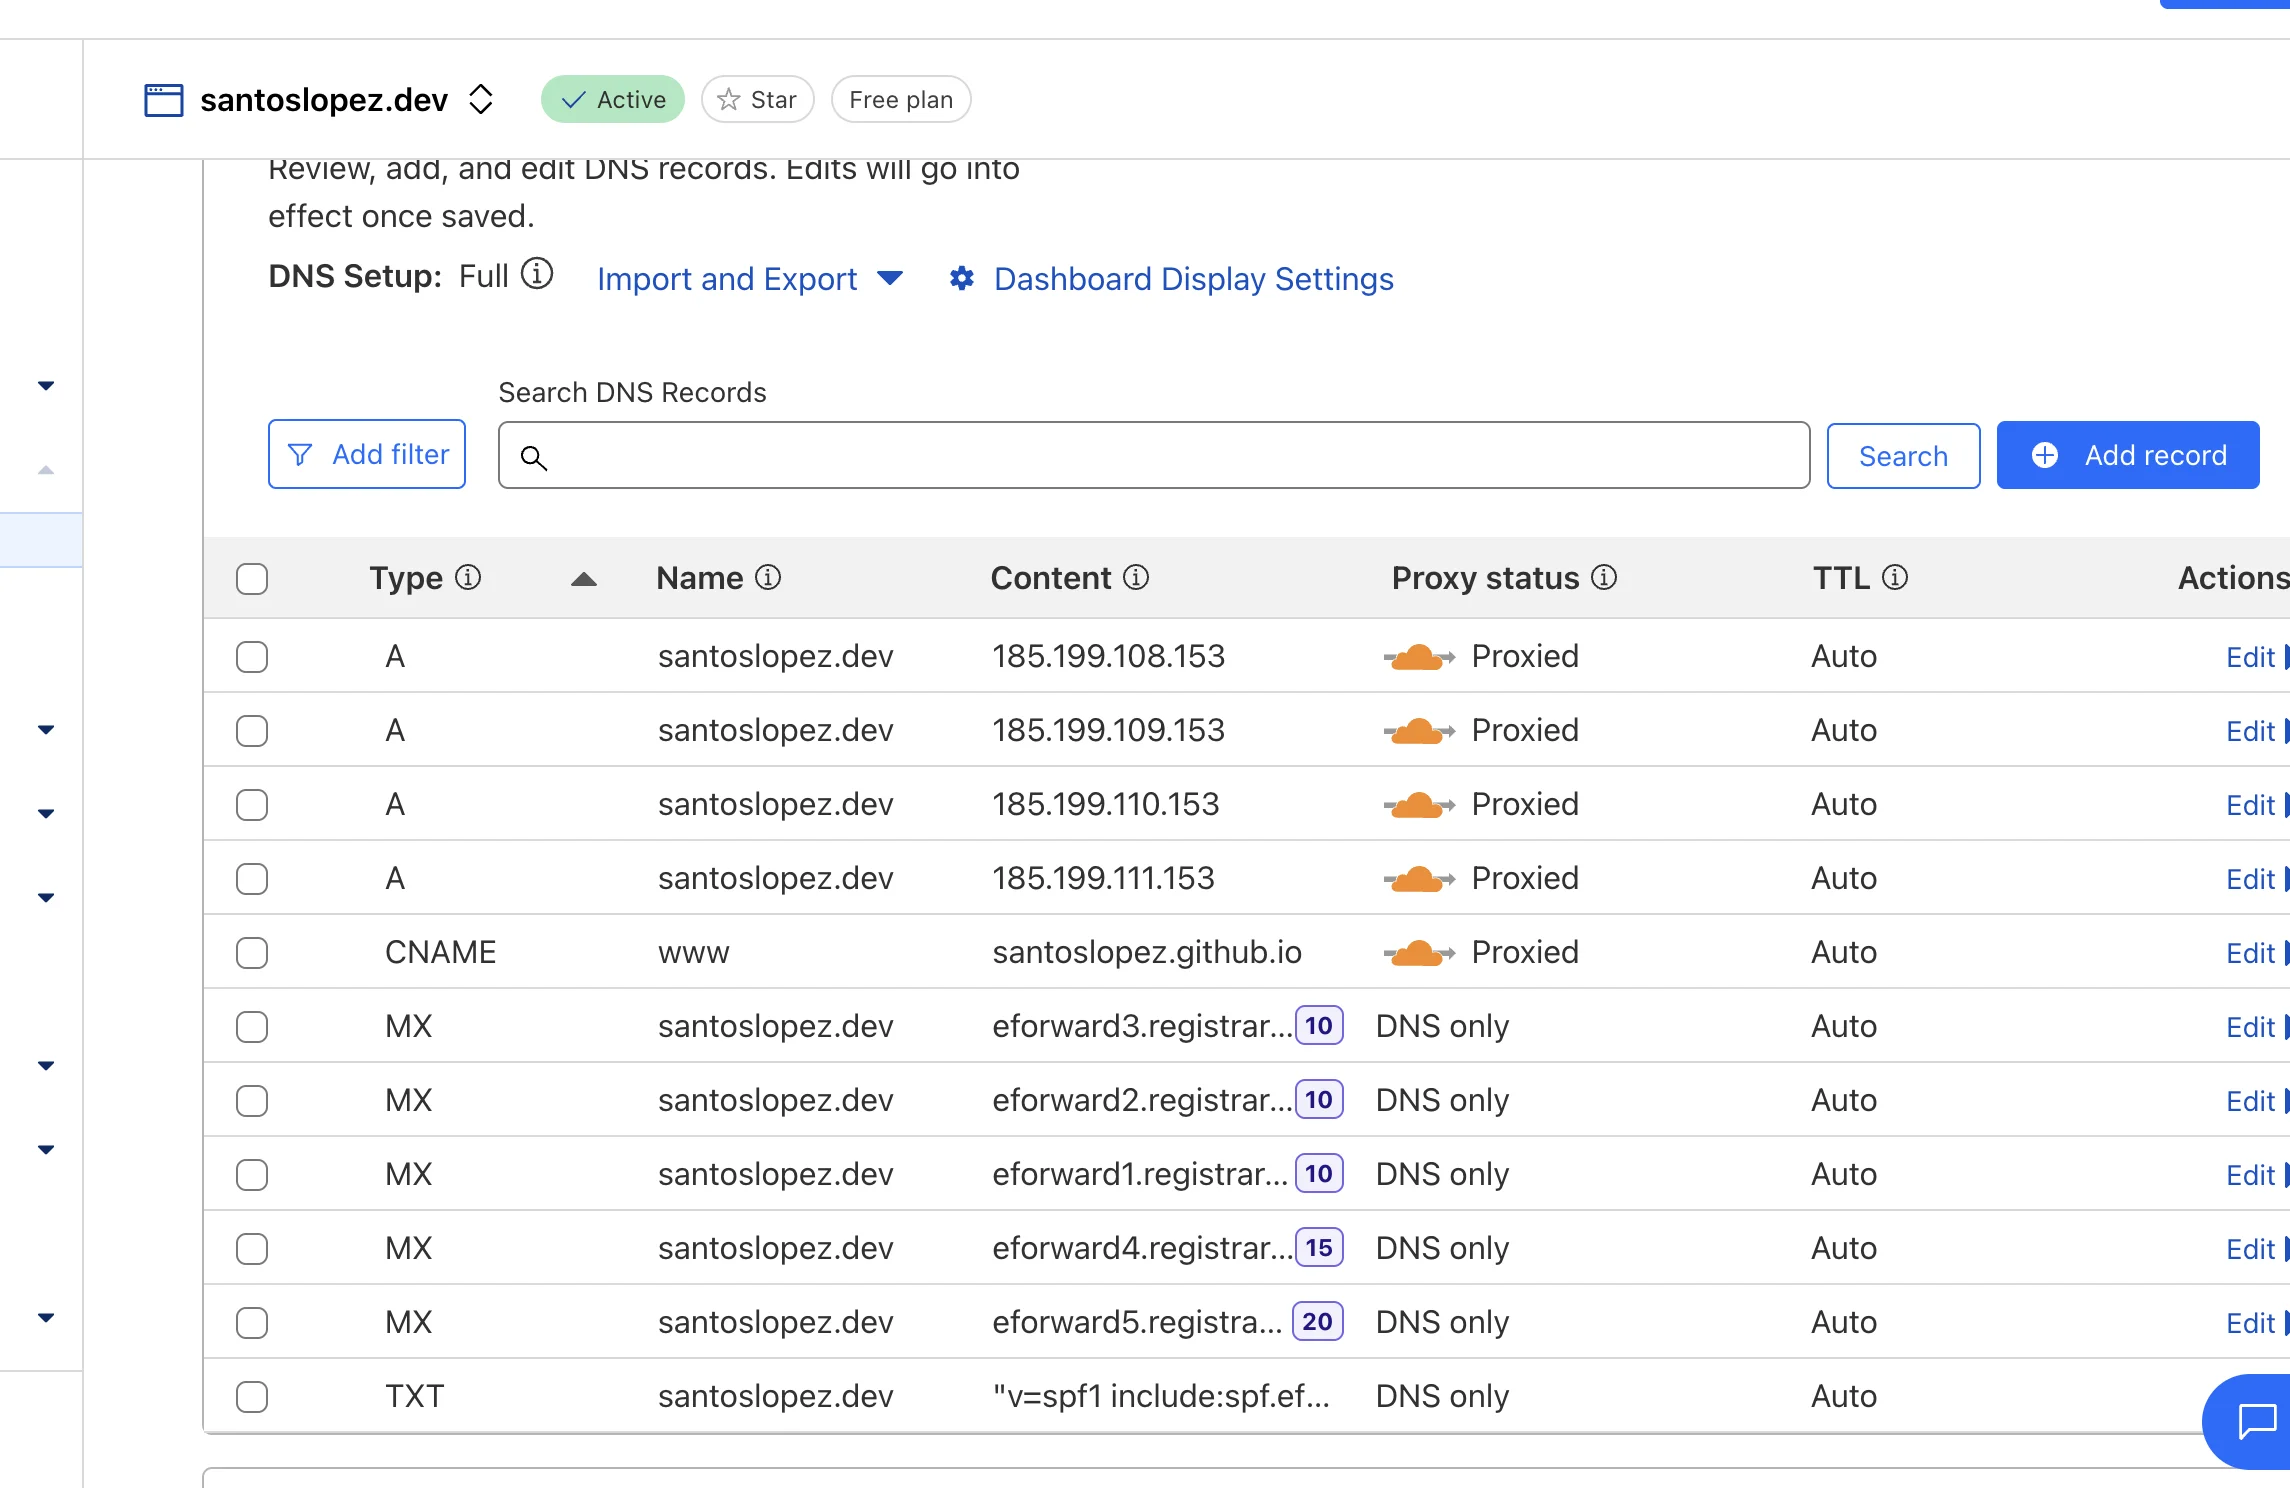The width and height of the screenshot is (2290, 1488).
Task: Click the Name column info icon
Action: tap(768, 577)
